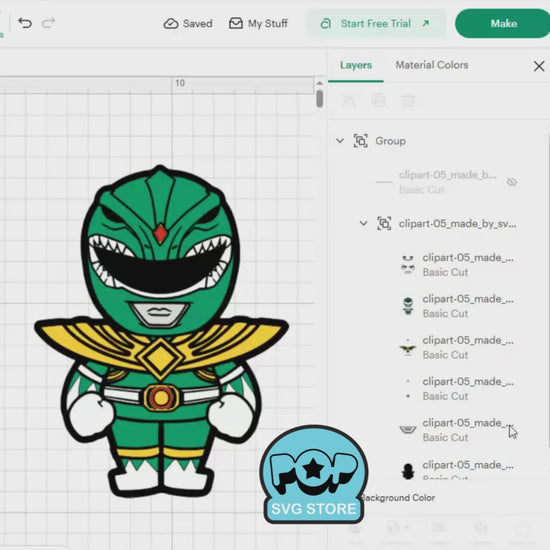Close the Layers panel with X
The width and height of the screenshot is (550, 550).
pos(539,66)
